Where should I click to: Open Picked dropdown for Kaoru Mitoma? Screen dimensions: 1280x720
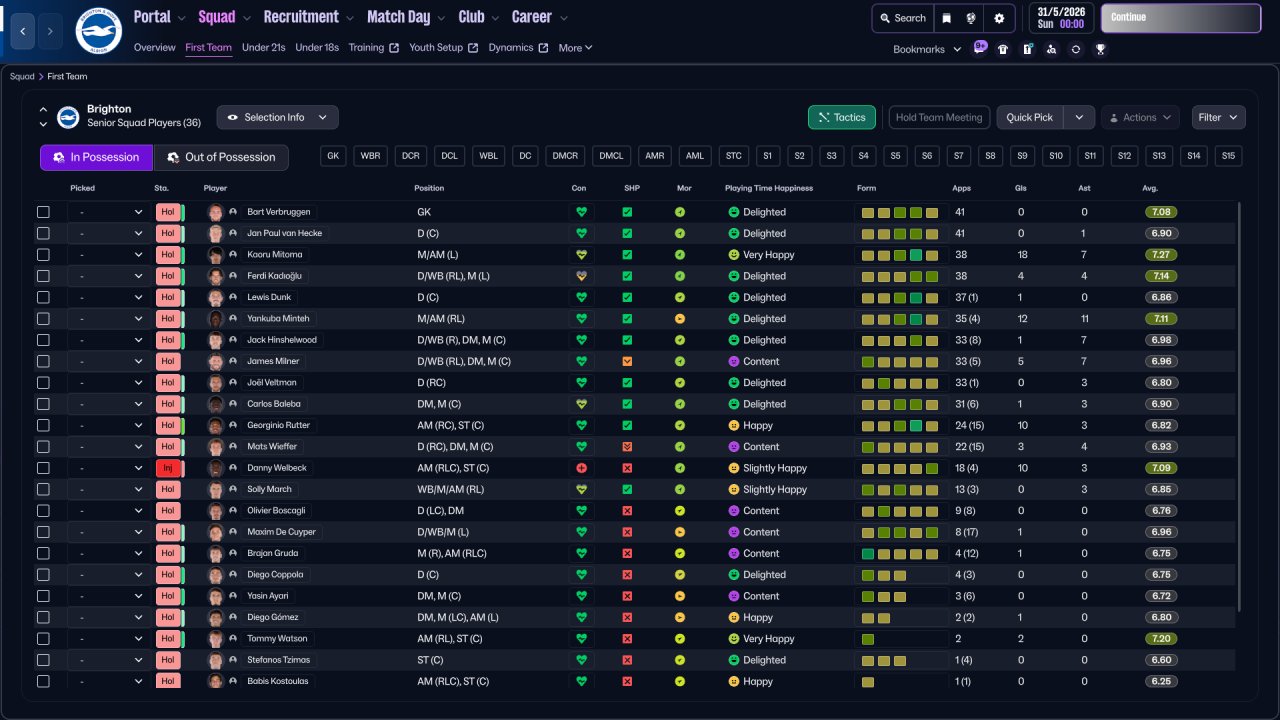coord(108,255)
